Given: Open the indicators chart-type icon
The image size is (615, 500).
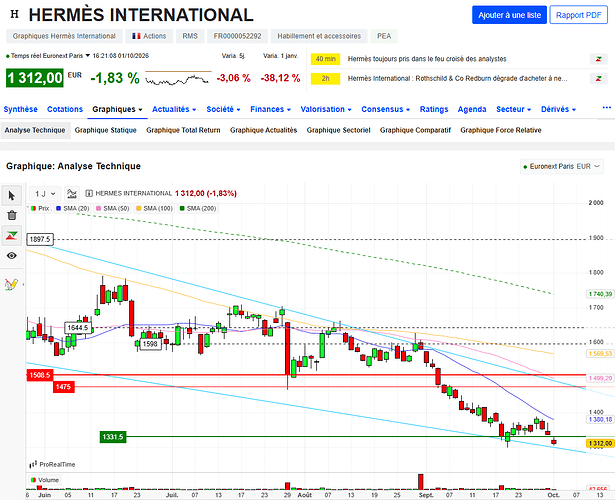Looking at the screenshot, I should pos(72,194).
